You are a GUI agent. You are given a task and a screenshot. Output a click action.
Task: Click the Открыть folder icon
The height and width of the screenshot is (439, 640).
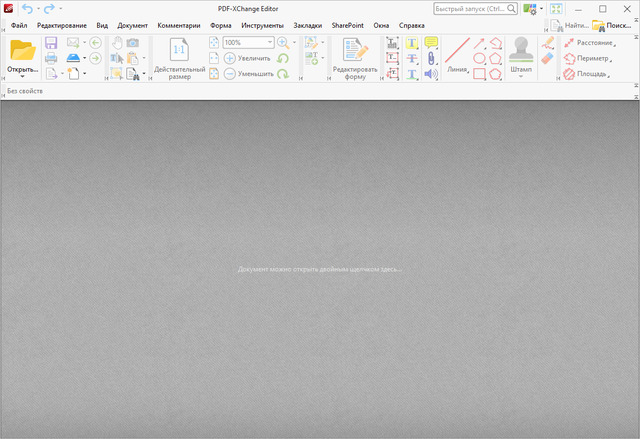(x=22, y=50)
